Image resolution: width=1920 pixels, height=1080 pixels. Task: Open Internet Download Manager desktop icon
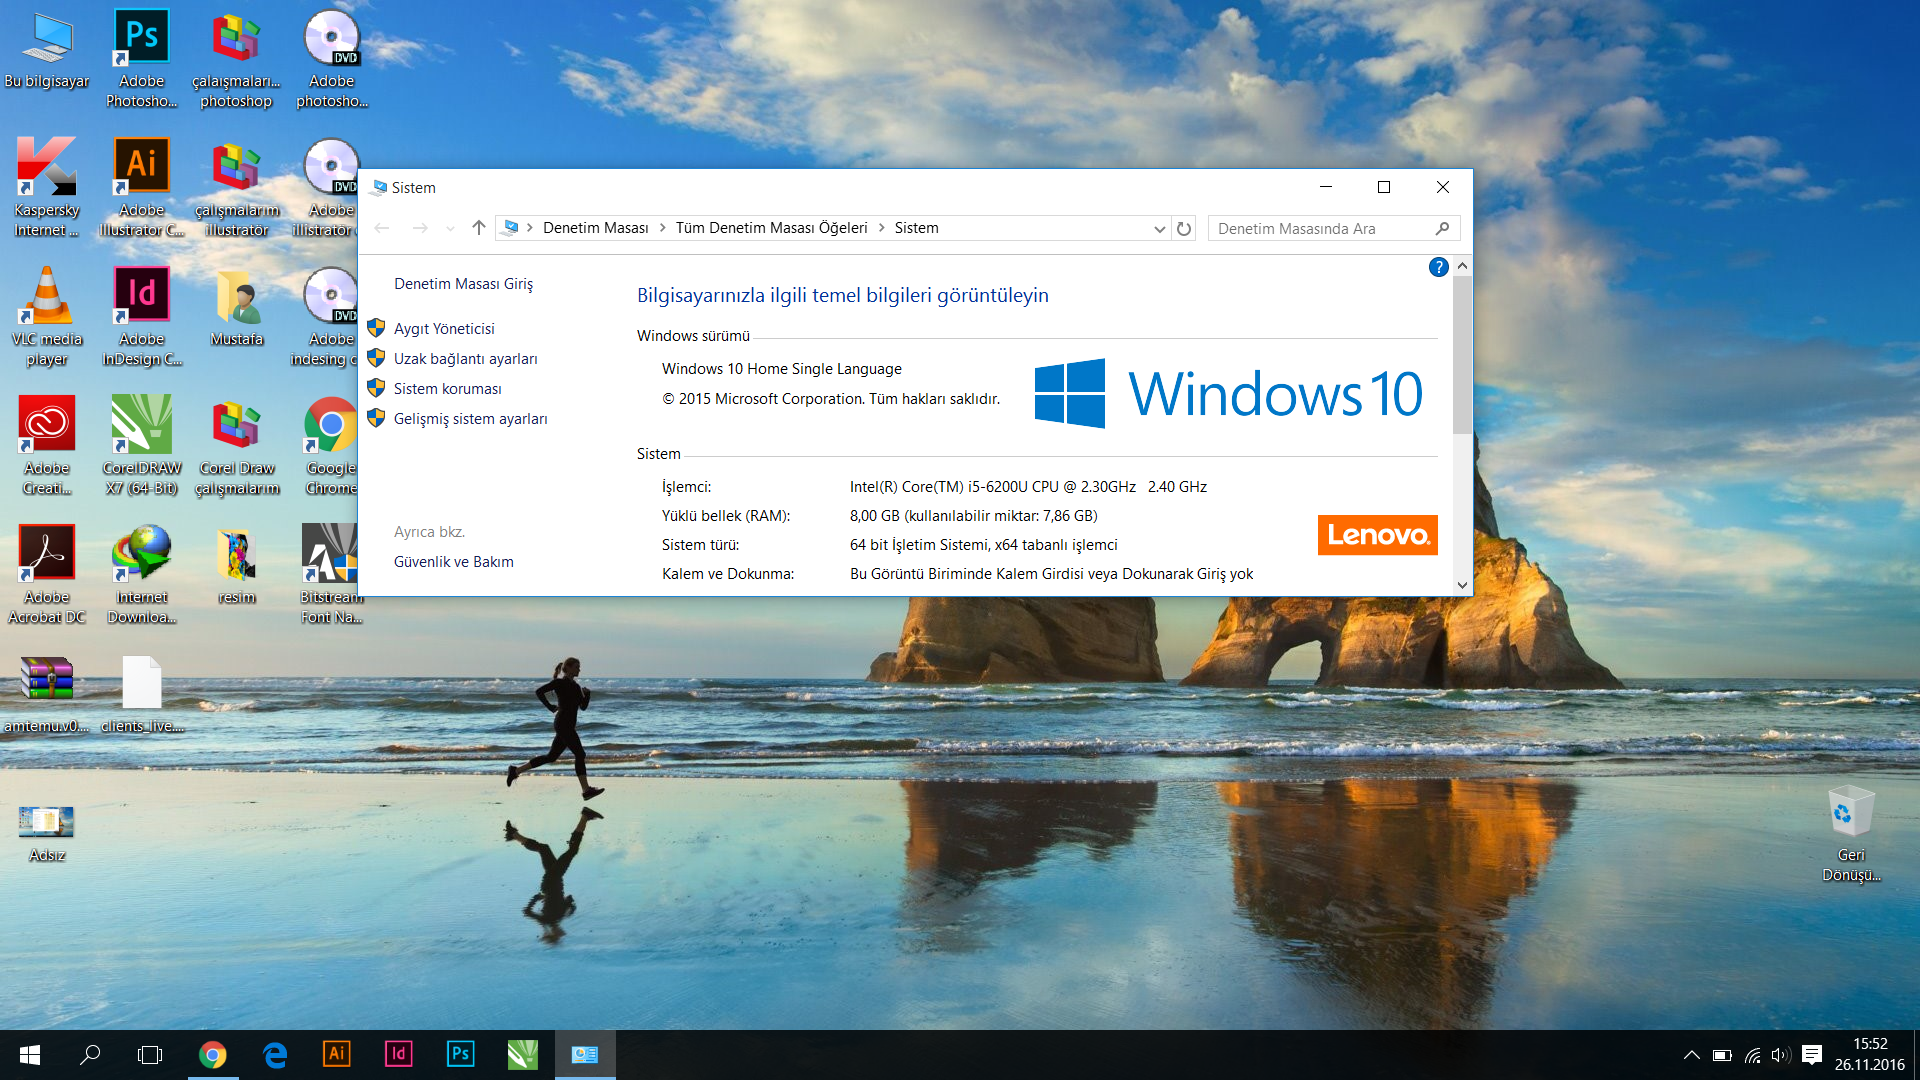click(141, 574)
